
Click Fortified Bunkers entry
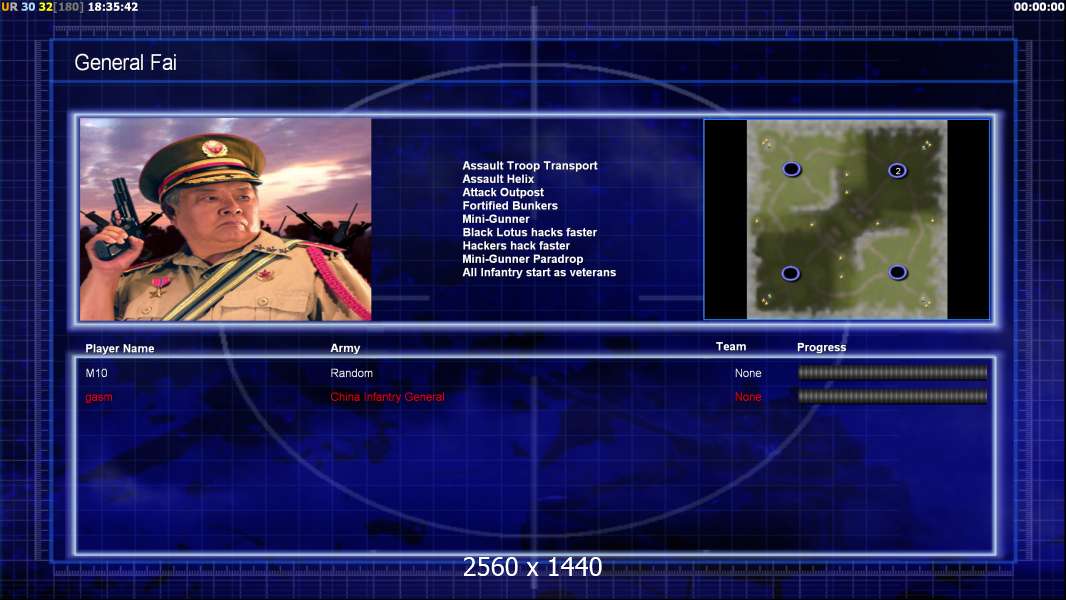510,206
